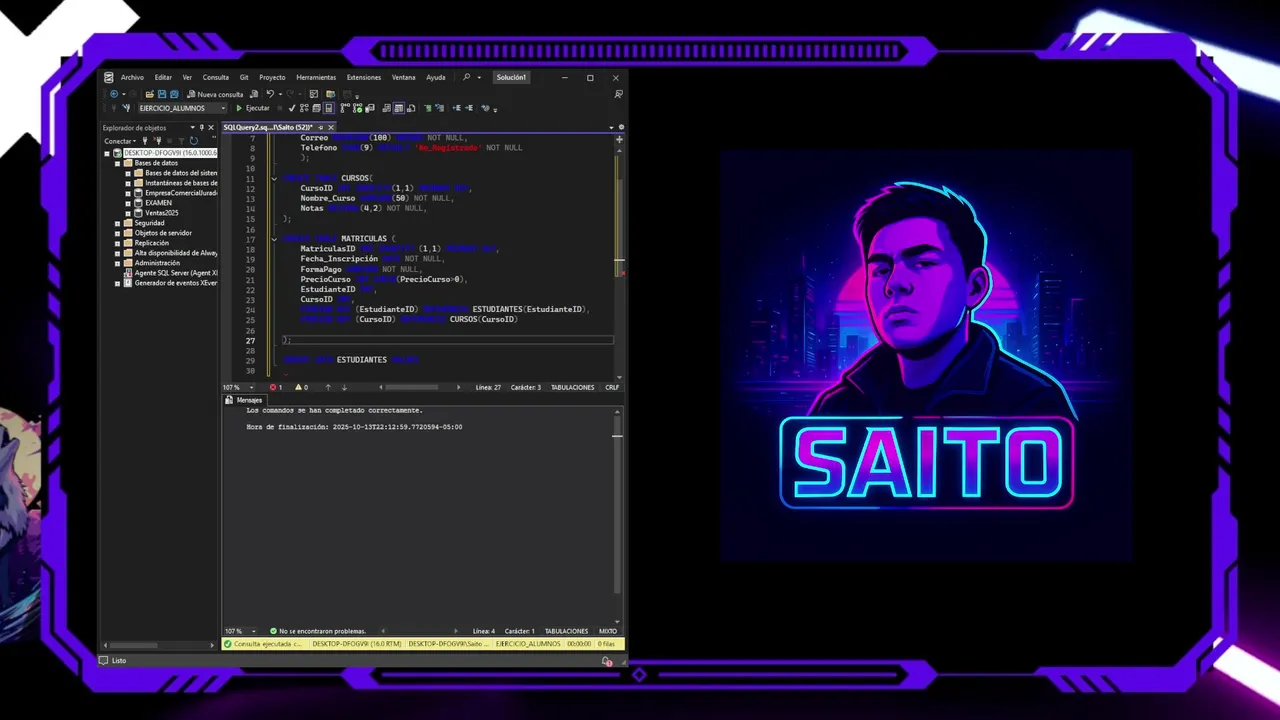Close the Explorador de objetos panel

211,128
